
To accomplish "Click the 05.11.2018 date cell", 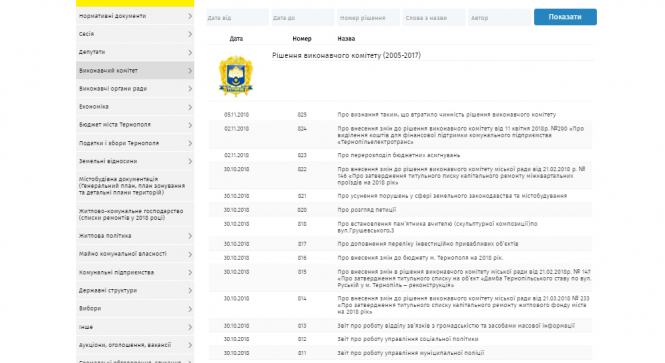I will [236, 114].
